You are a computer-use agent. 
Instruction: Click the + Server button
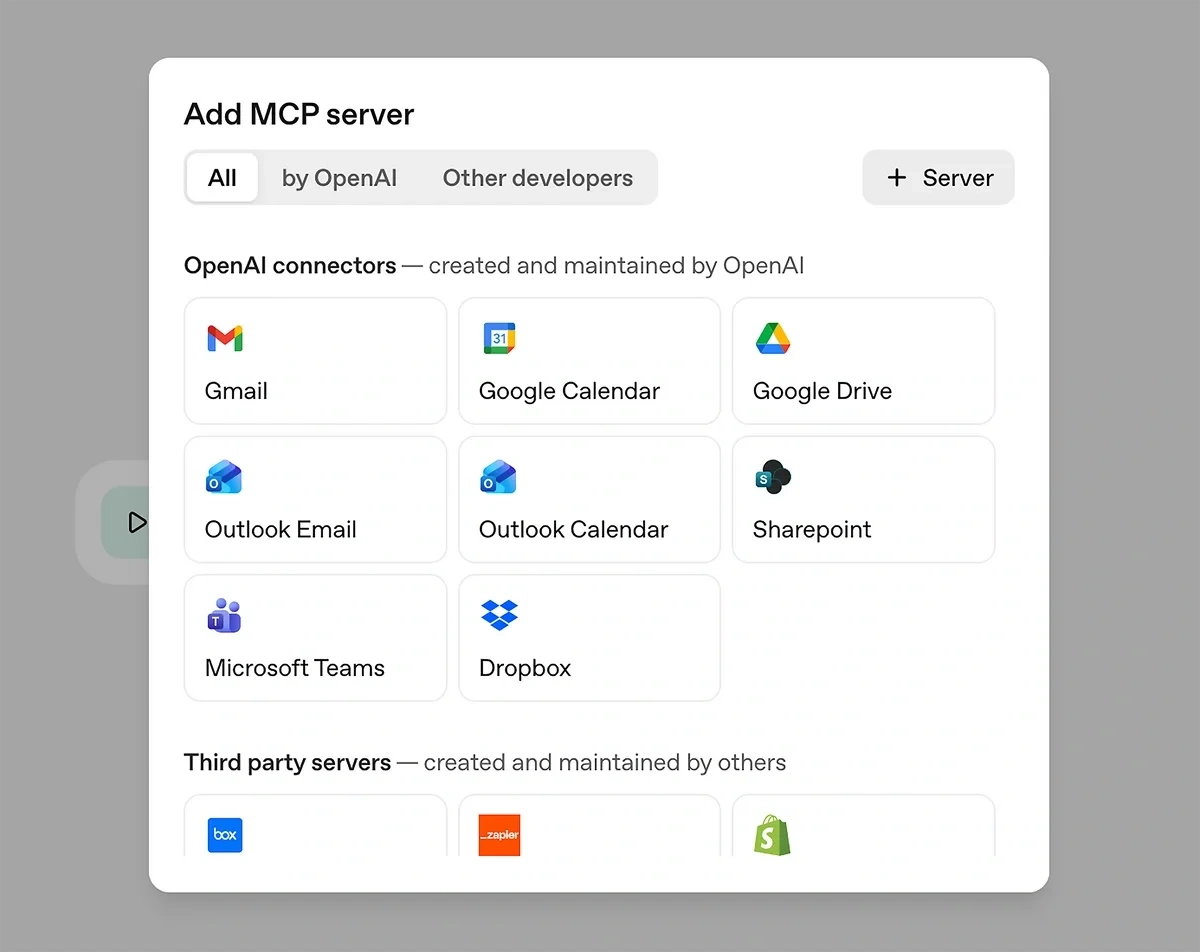(x=937, y=177)
